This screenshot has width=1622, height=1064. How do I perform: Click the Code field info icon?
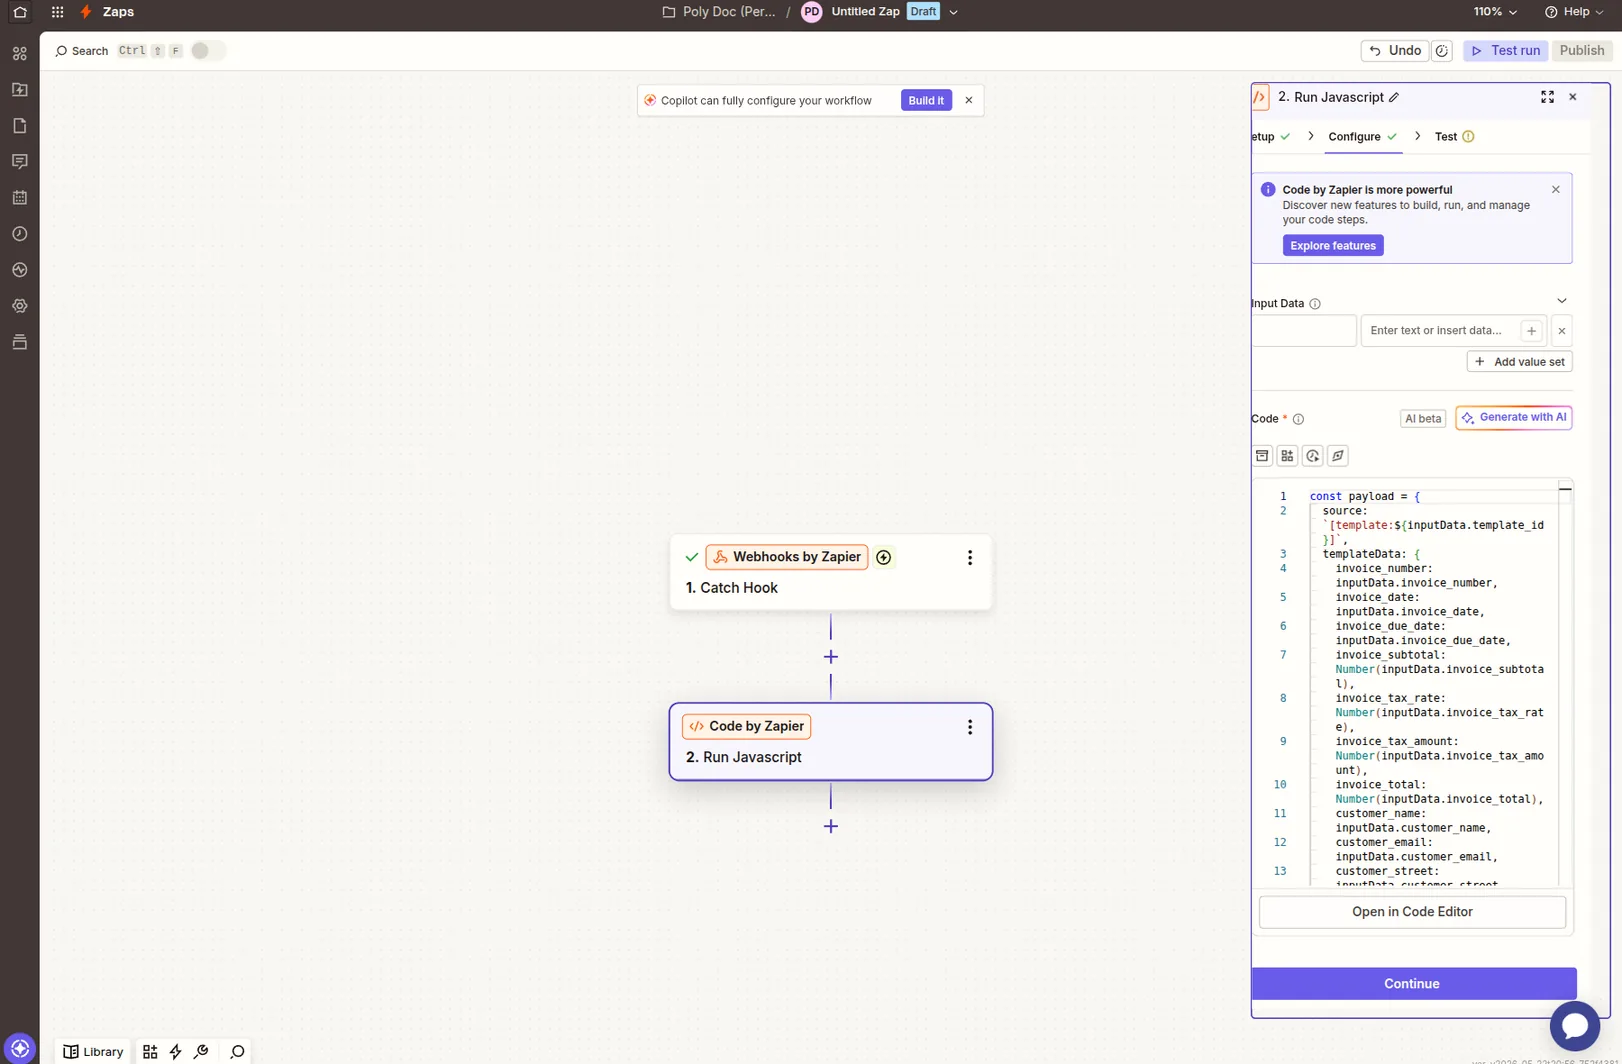point(1298,420)
